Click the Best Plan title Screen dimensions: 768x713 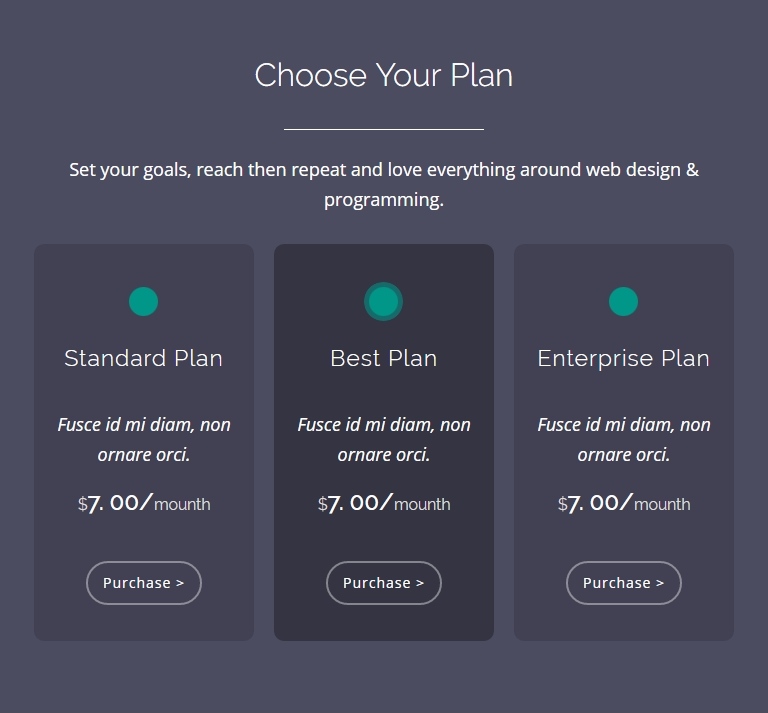(384, 358)
